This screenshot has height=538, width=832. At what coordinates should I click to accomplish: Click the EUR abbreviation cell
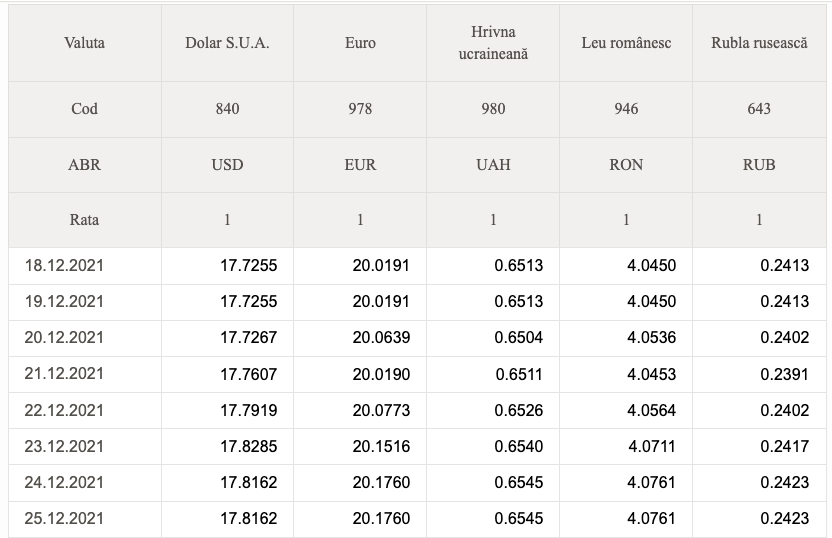360,165
